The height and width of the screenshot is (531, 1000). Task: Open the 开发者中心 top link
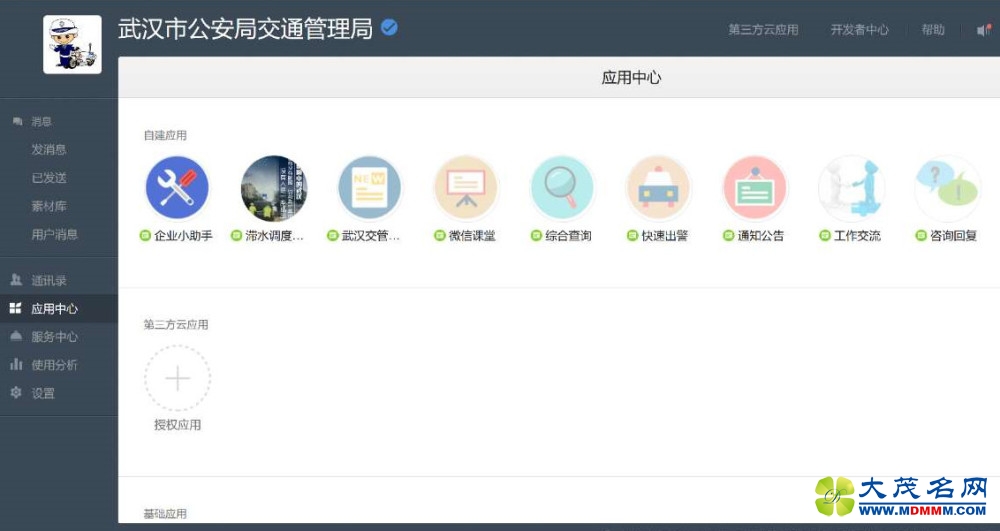860,30
